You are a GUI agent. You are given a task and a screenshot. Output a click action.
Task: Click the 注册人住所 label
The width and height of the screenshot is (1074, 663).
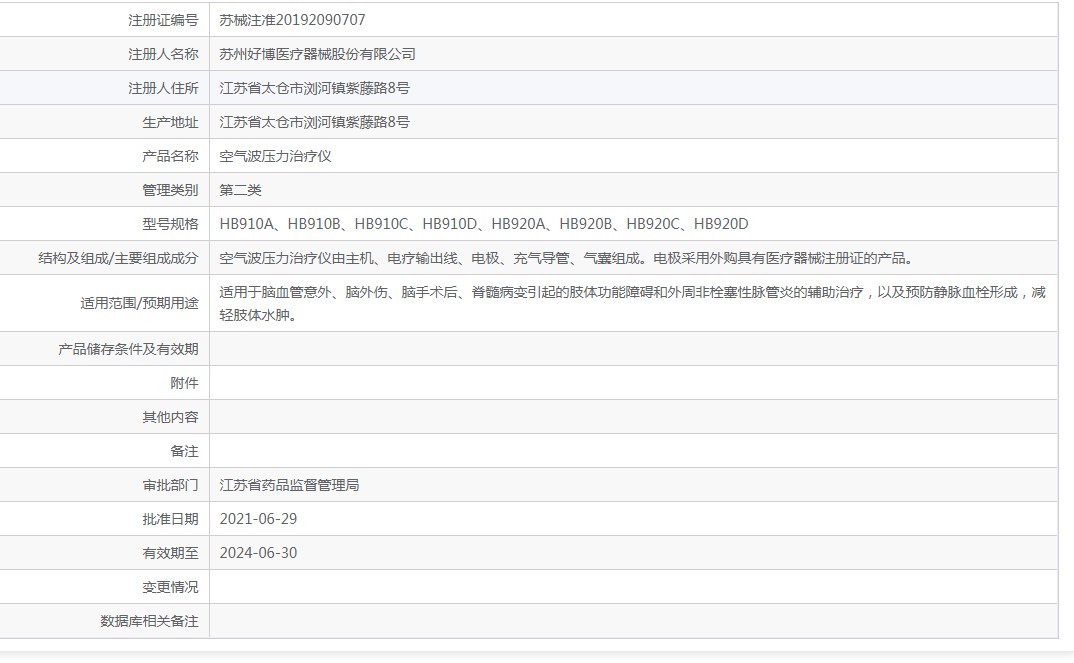[163, 88]
